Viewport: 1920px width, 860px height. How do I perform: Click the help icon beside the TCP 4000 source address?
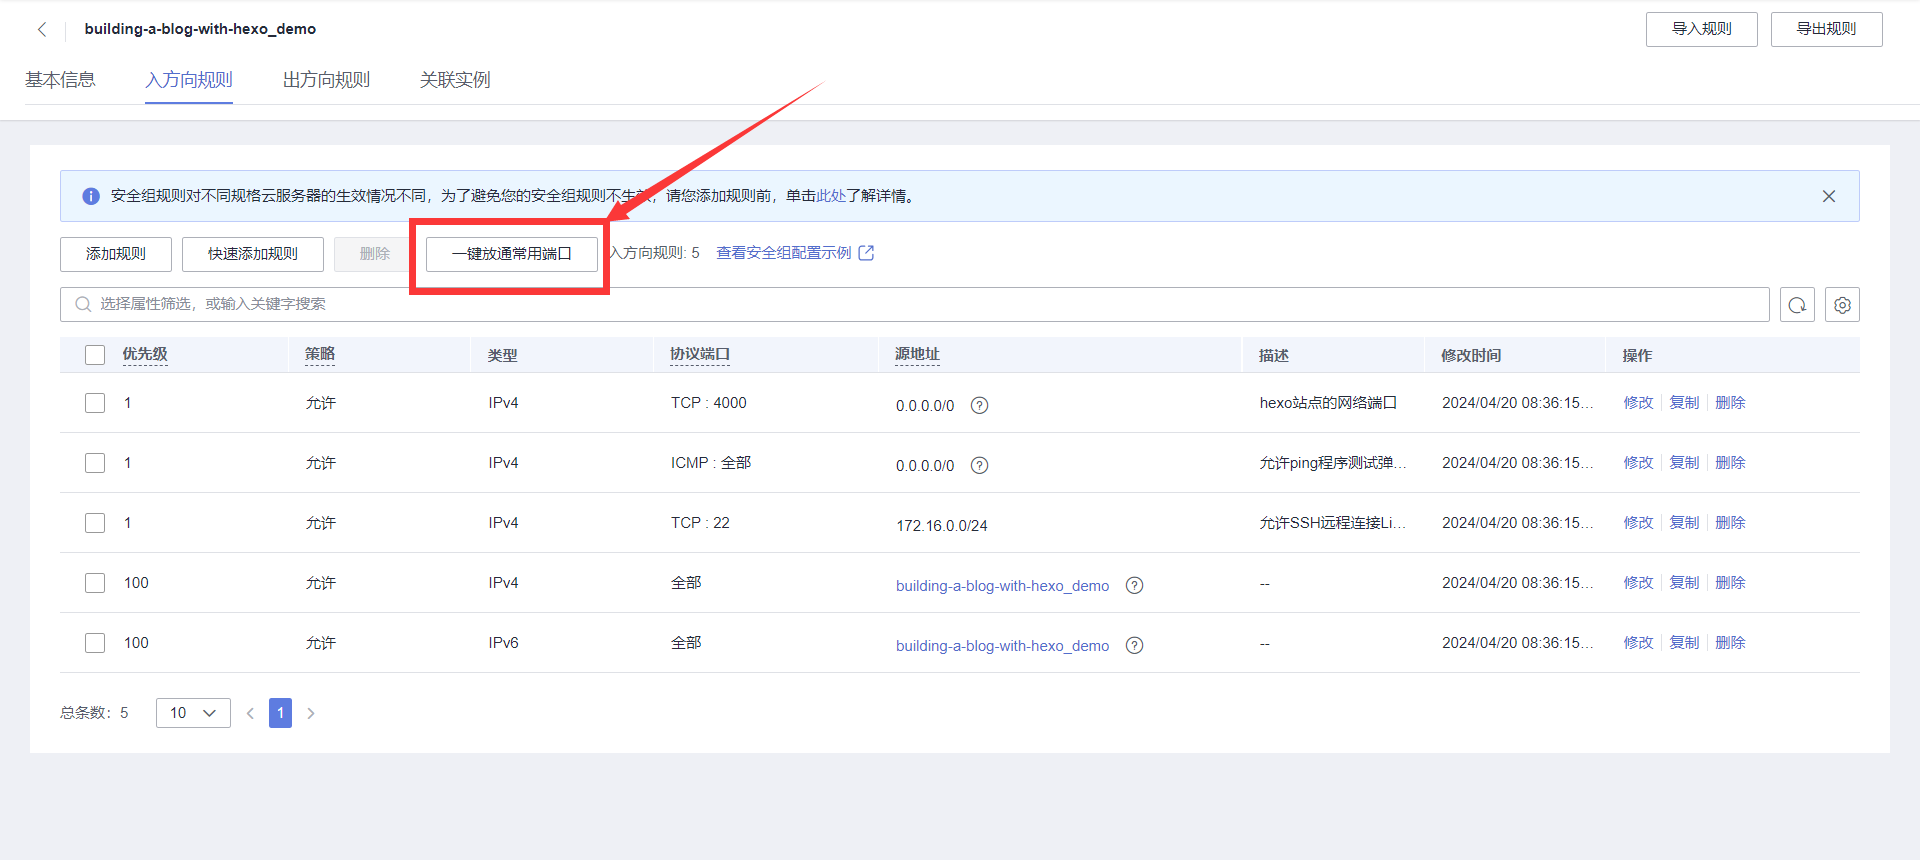tap(979, 405)
